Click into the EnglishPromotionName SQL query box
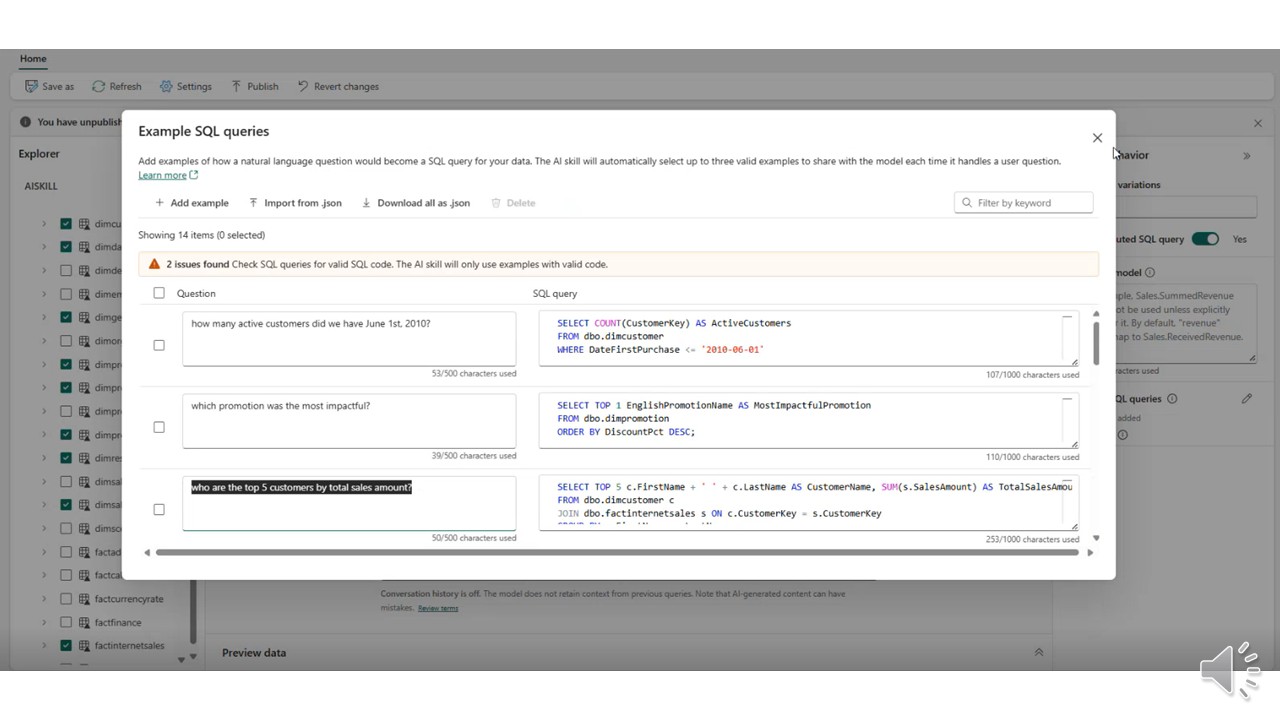 808,420
